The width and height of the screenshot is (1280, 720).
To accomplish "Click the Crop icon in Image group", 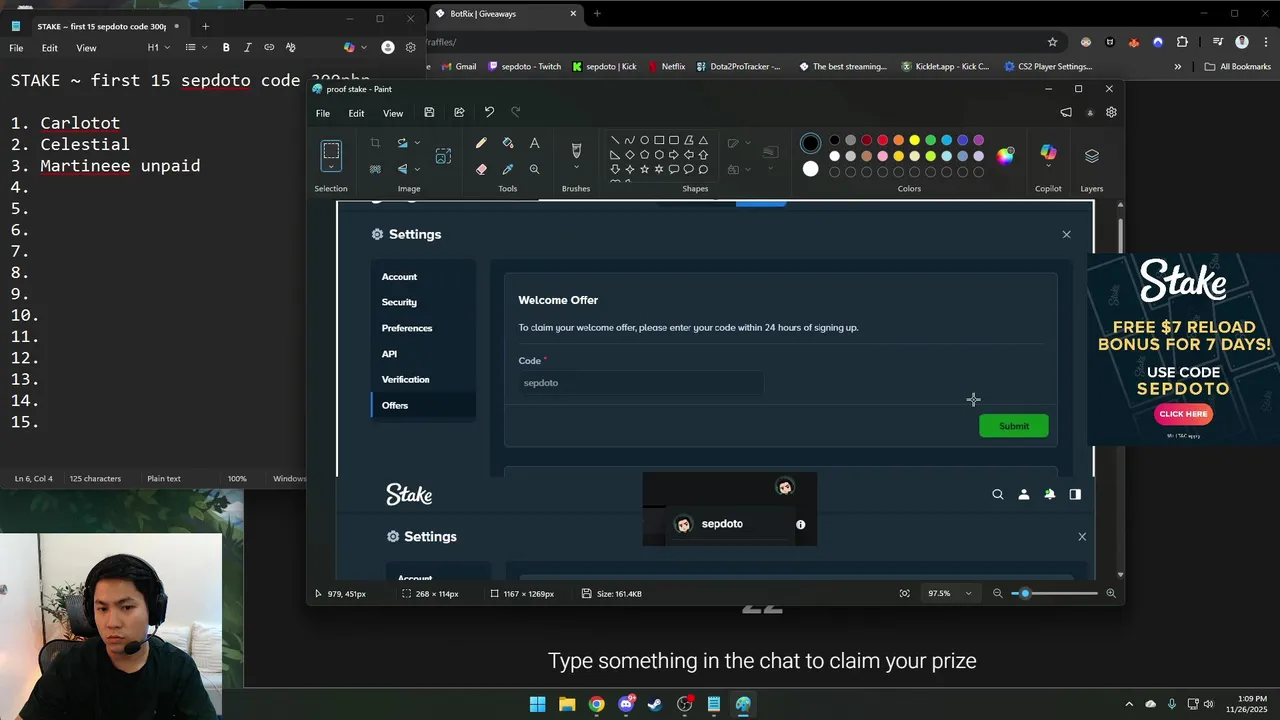I will point(375,143).
